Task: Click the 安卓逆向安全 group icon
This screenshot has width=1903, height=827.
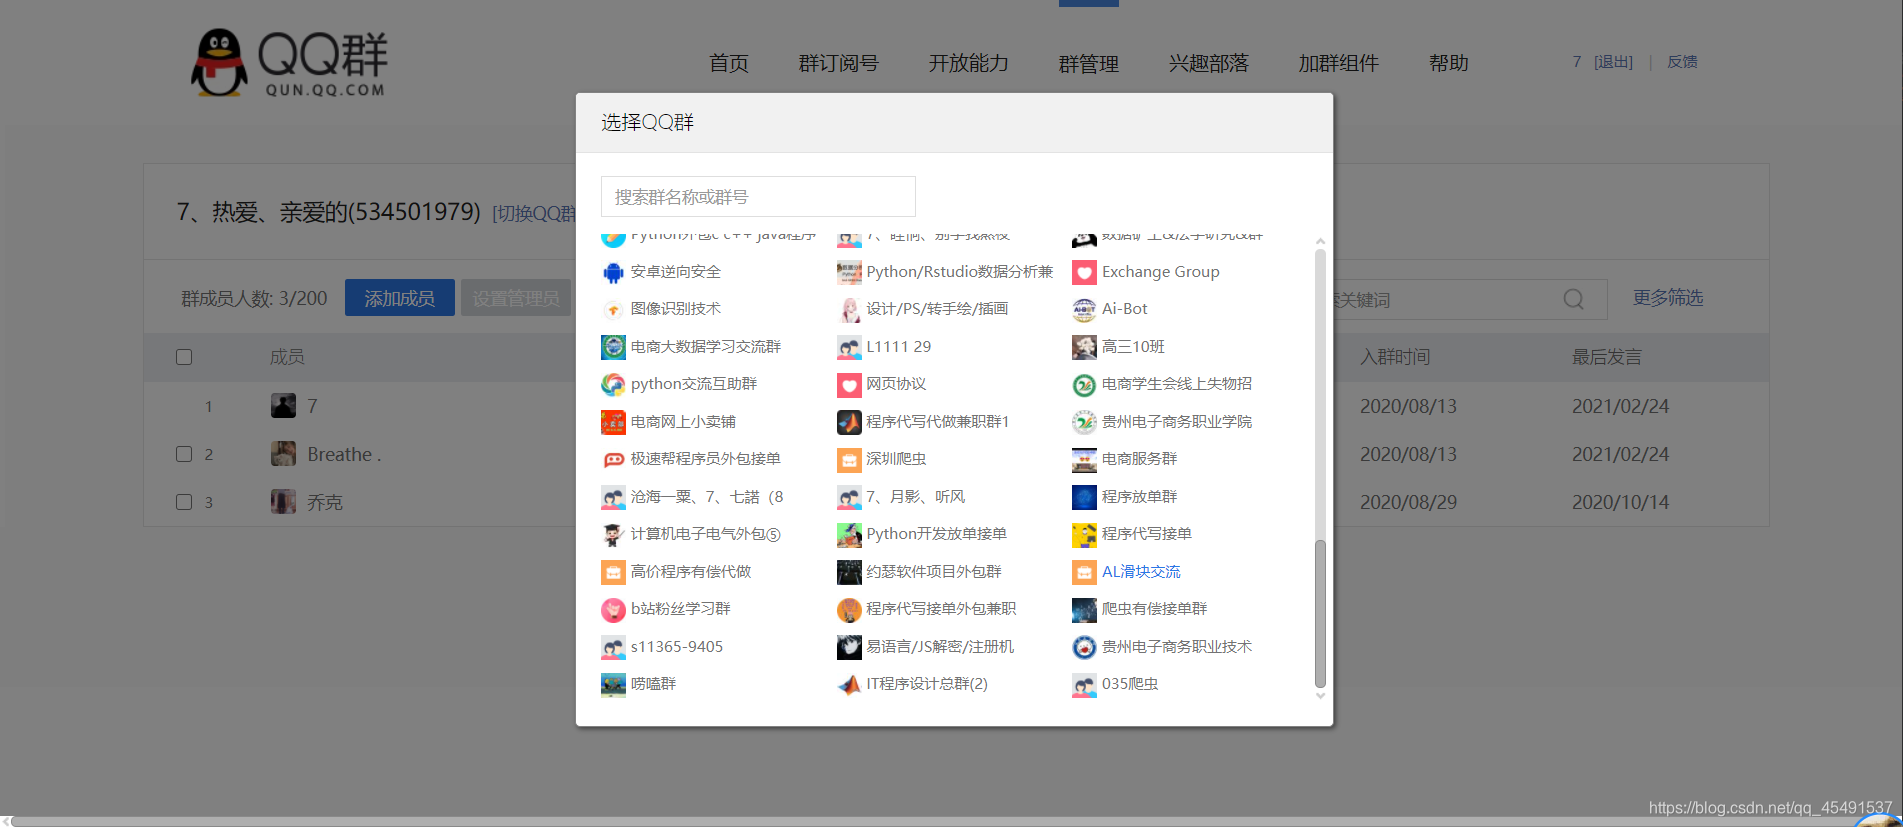Action: click(613, 272)
